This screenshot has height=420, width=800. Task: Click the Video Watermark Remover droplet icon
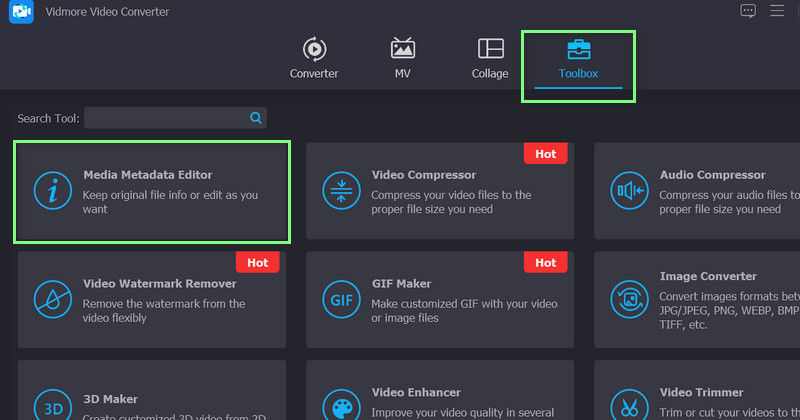[53, 299]
